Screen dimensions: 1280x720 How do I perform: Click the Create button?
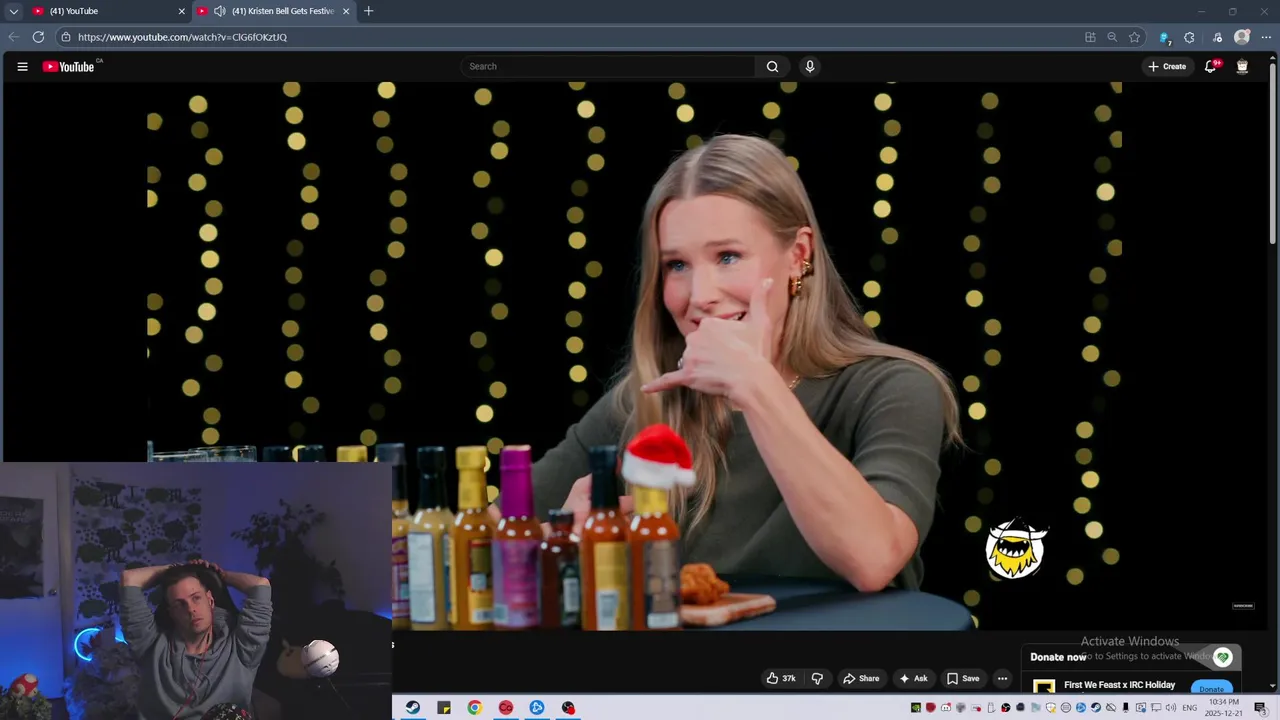tap(1167, 67)
